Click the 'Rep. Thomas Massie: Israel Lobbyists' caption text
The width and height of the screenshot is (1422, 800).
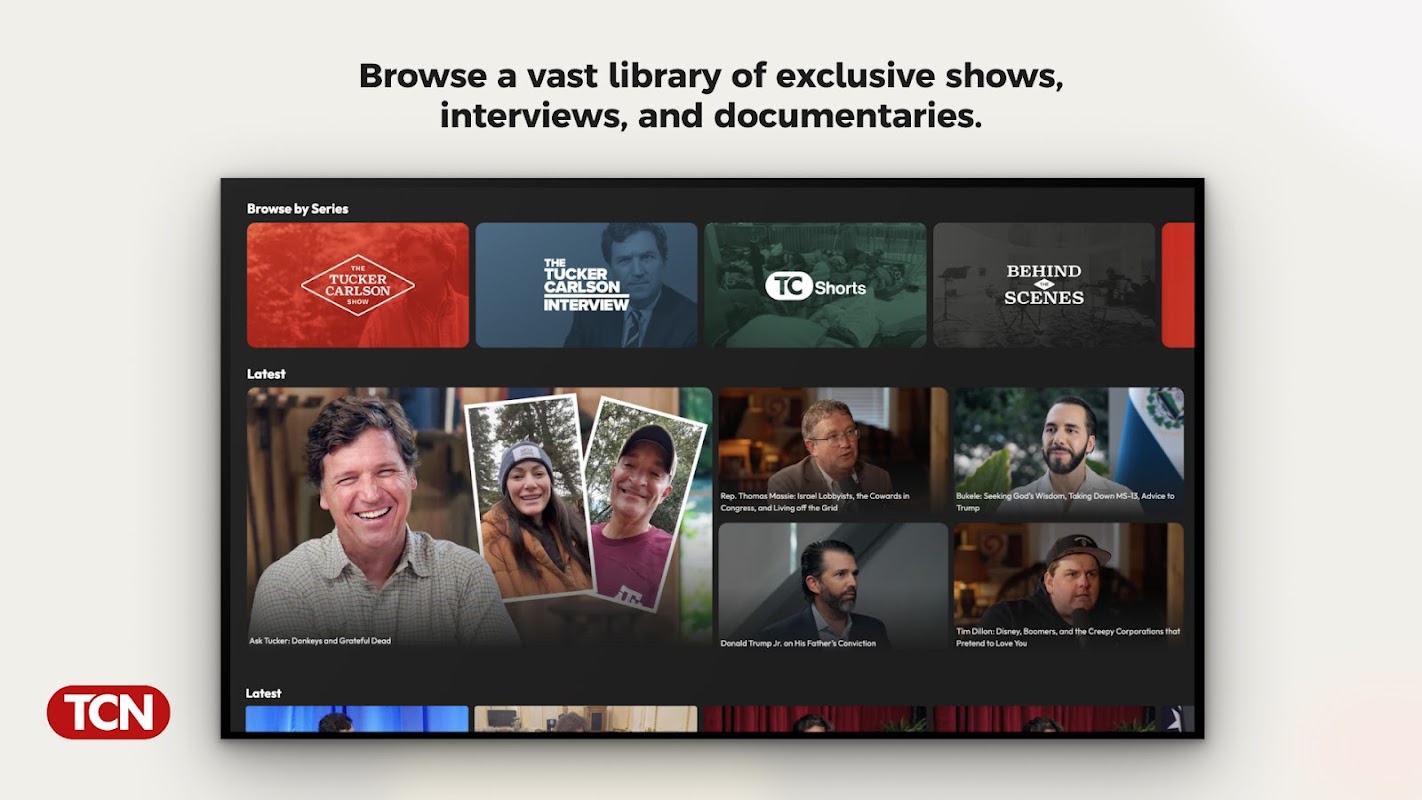click(x=815, y=502)
